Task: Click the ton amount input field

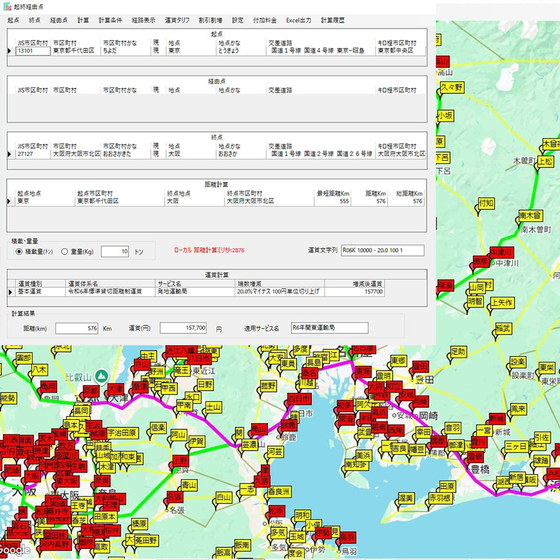Action: pos(115,251)
